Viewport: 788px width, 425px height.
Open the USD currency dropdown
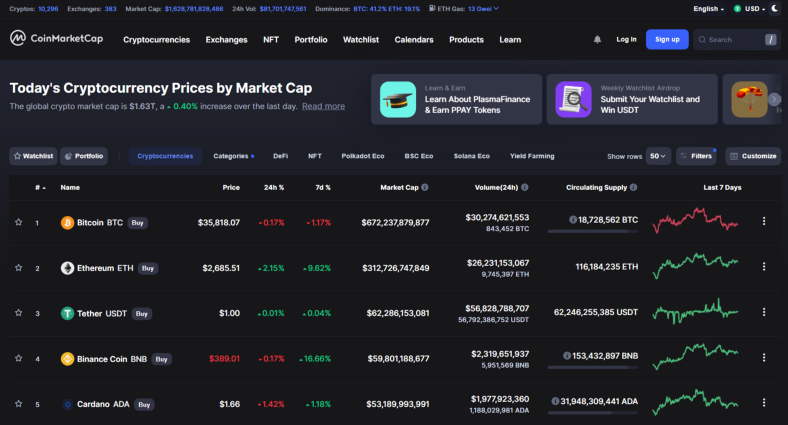749,9
